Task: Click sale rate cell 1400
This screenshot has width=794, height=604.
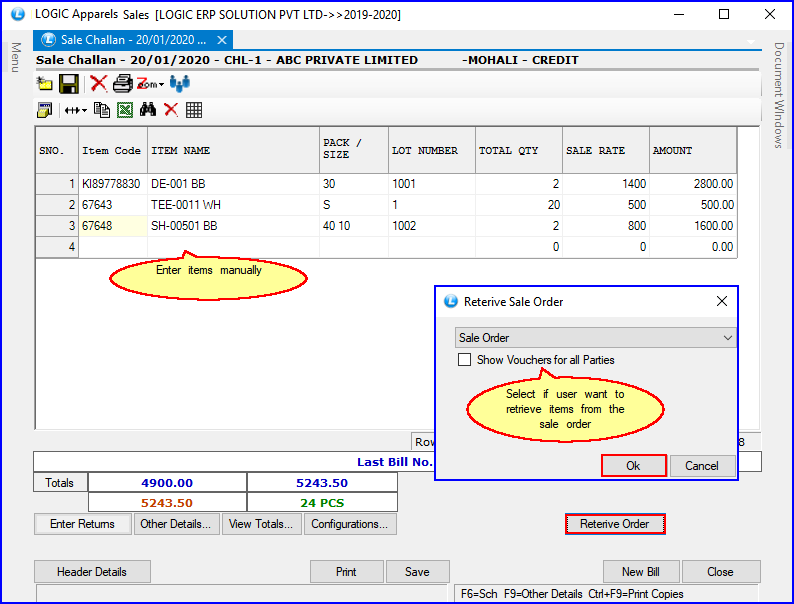Action: click(x=606, y=184)
